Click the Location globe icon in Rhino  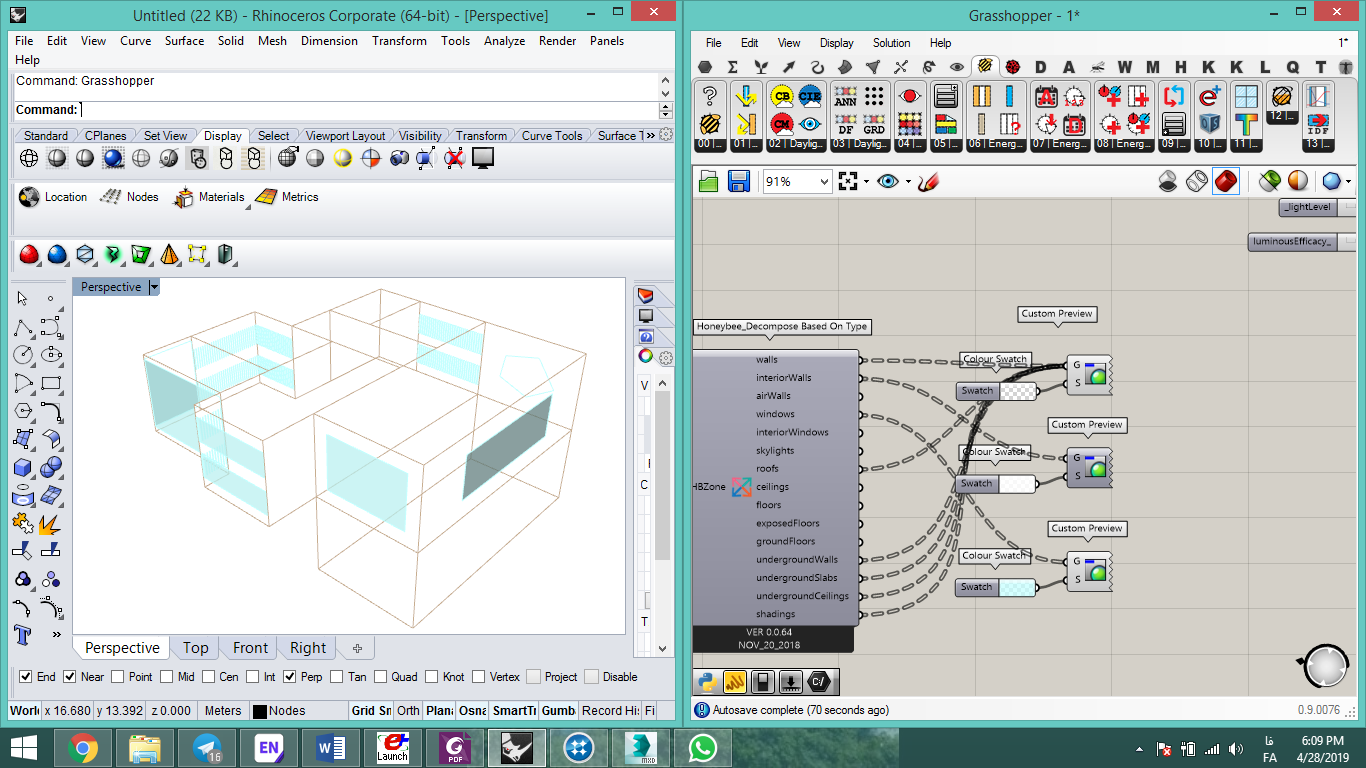pos(29,197)
